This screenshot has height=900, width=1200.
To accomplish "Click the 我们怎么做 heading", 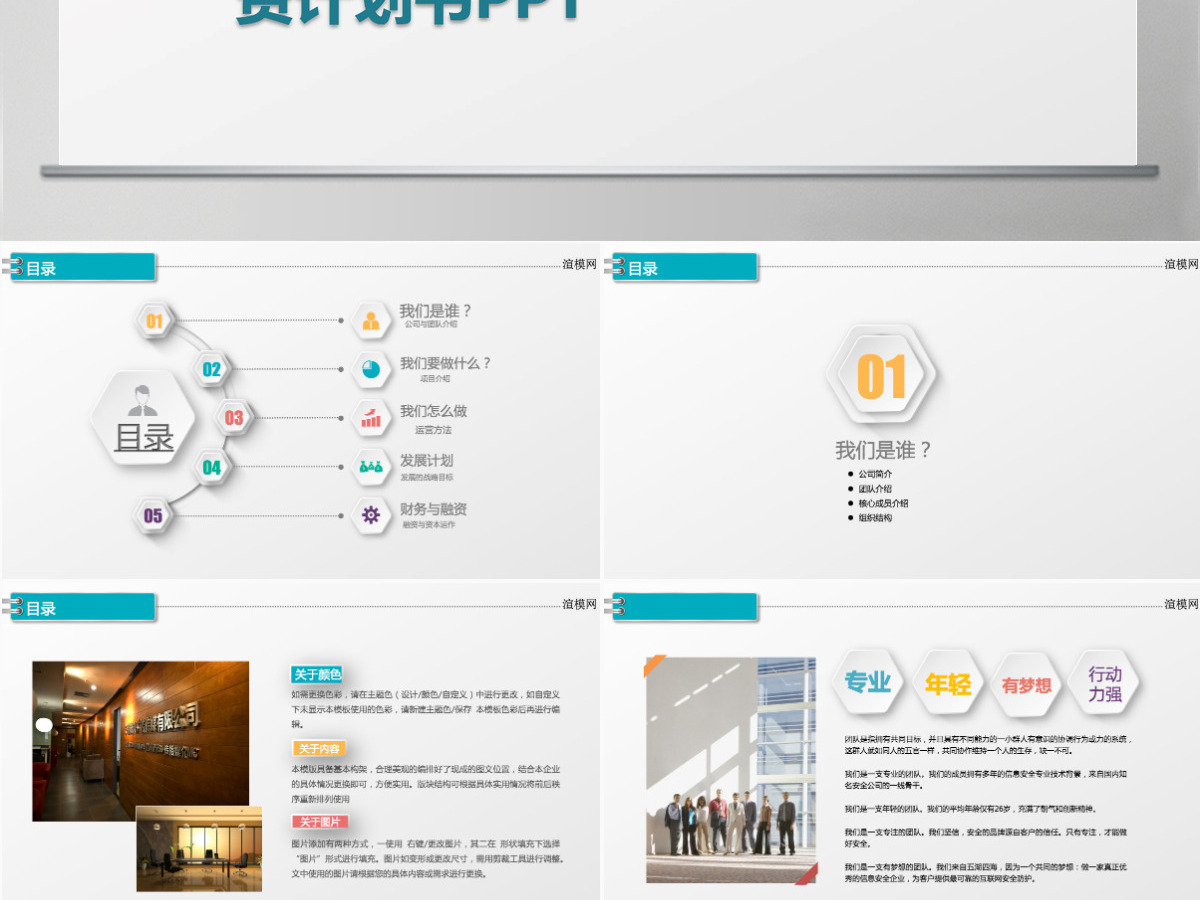I will click(x=433, y=411).
